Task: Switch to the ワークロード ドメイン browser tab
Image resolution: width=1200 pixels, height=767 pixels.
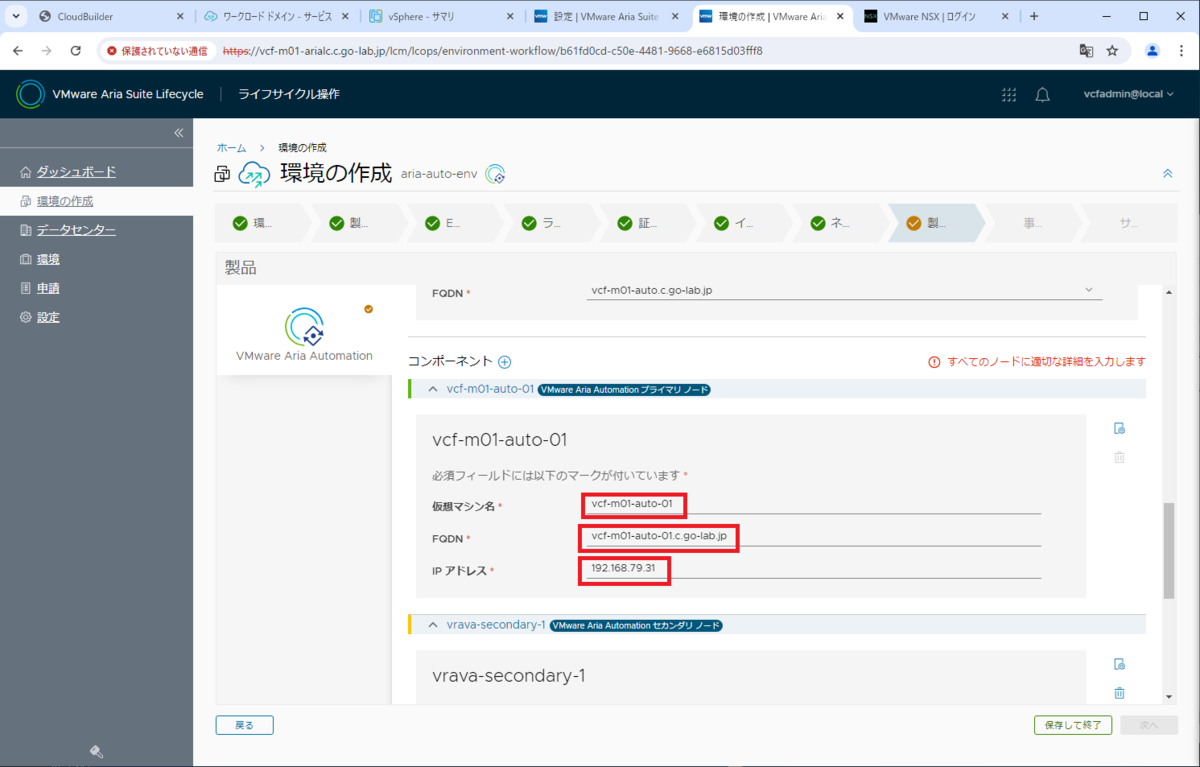Action: pos(275,16)
